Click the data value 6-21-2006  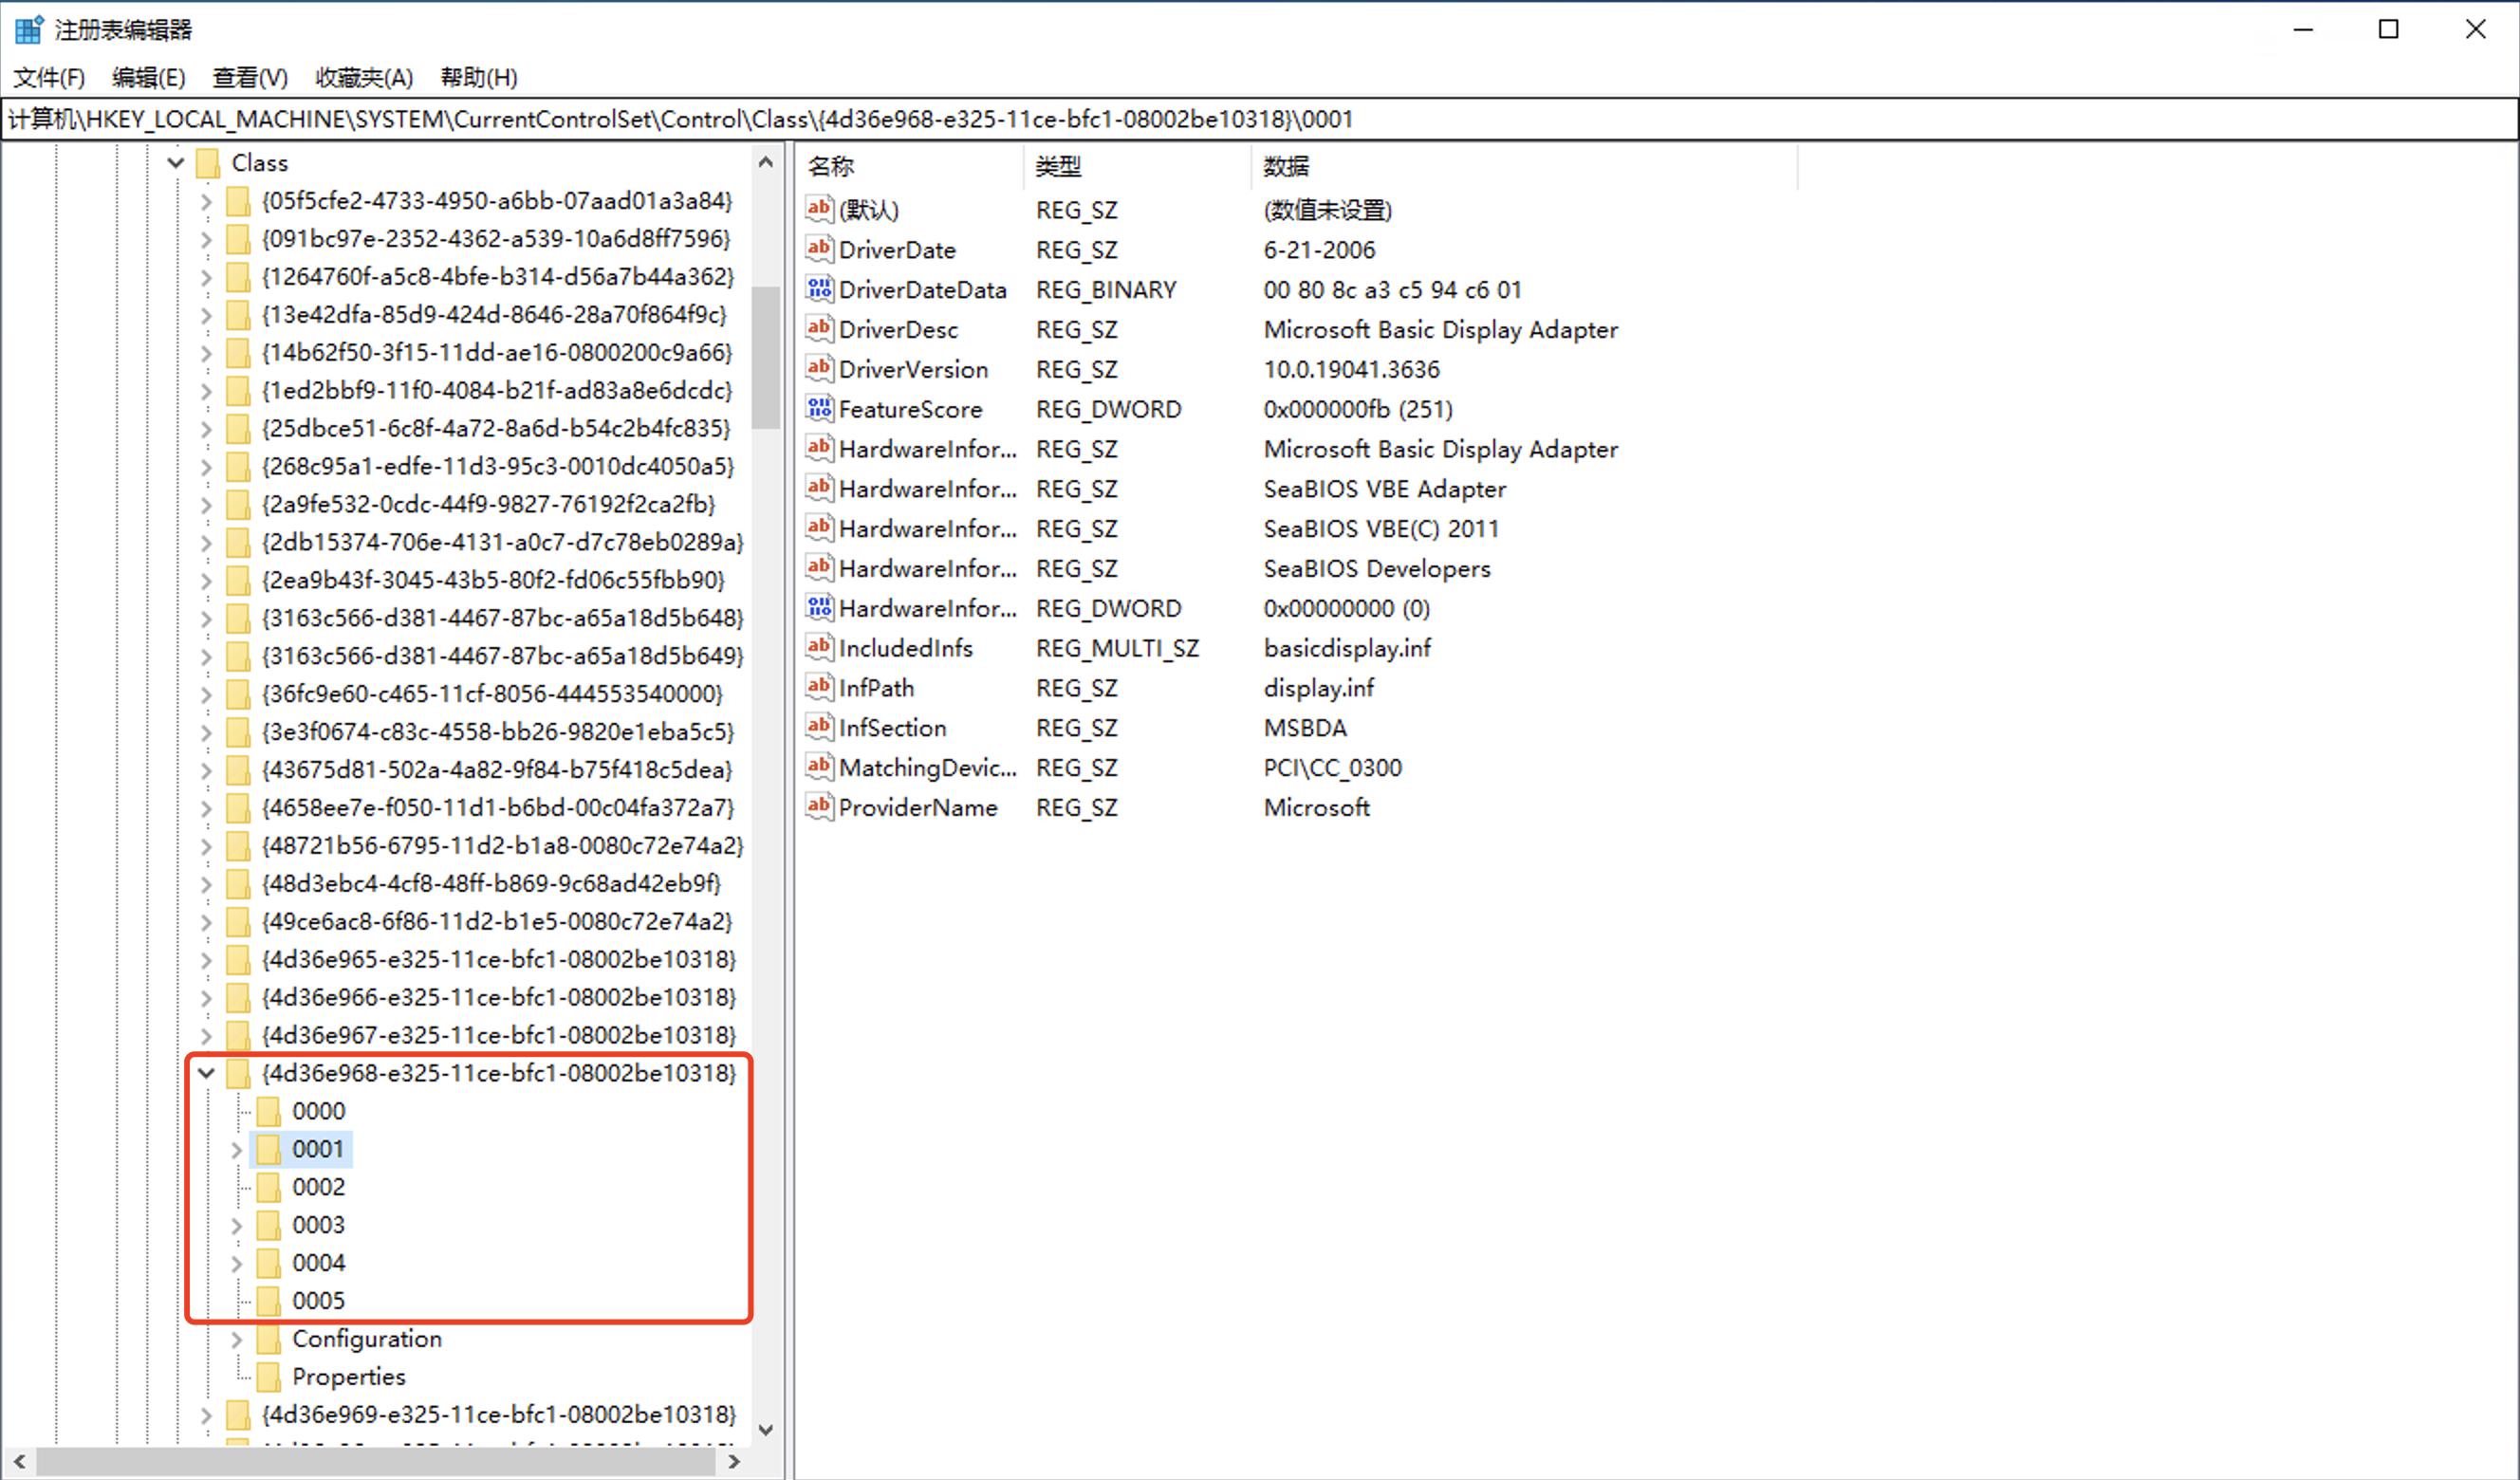[x=1319, y=249]
